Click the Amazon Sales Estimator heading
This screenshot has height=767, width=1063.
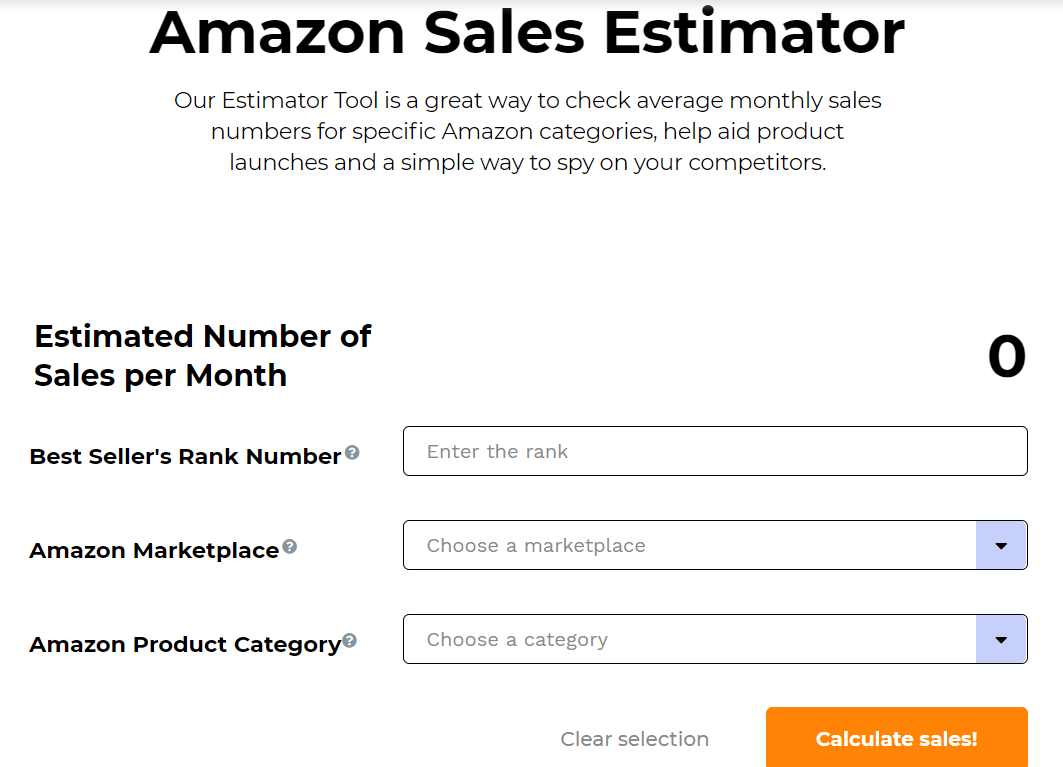coord(527,33)
